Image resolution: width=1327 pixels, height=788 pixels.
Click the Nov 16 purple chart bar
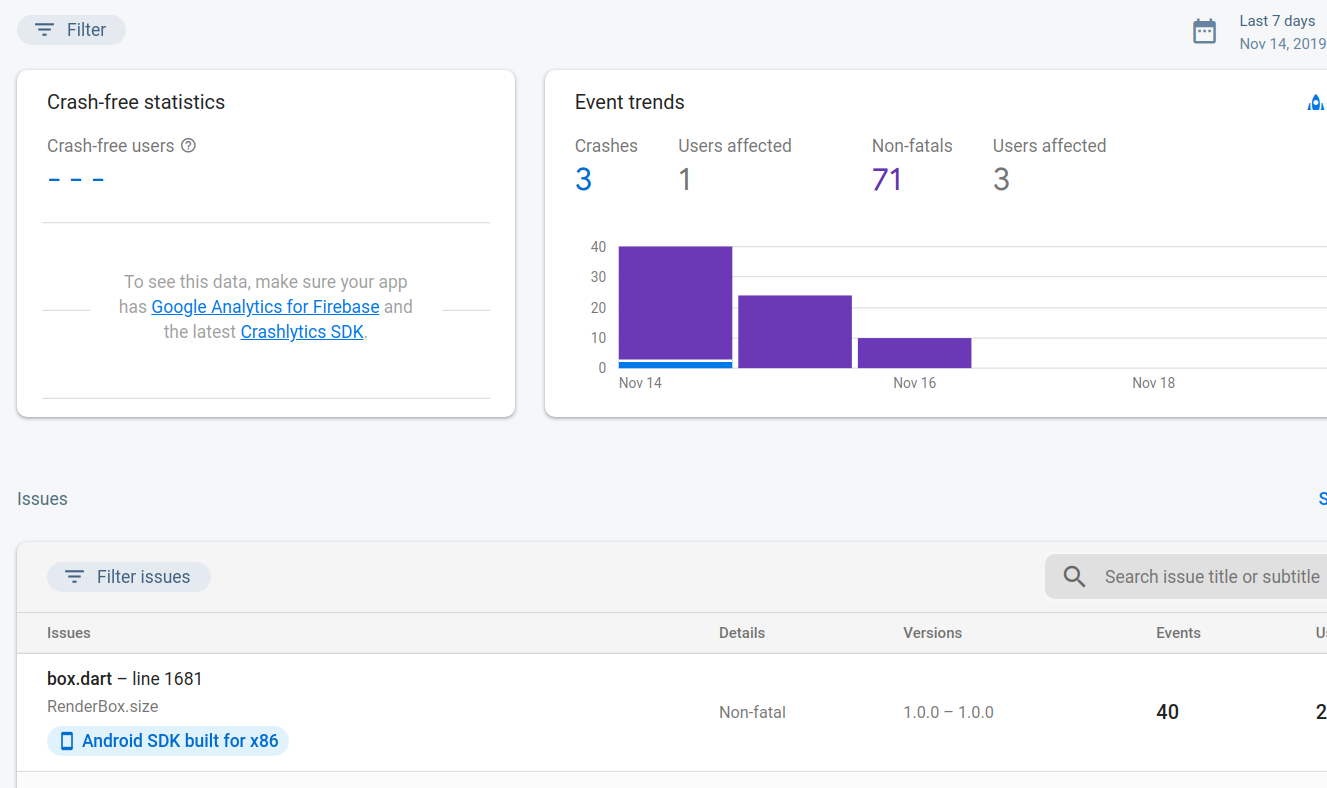pos(915,353)
